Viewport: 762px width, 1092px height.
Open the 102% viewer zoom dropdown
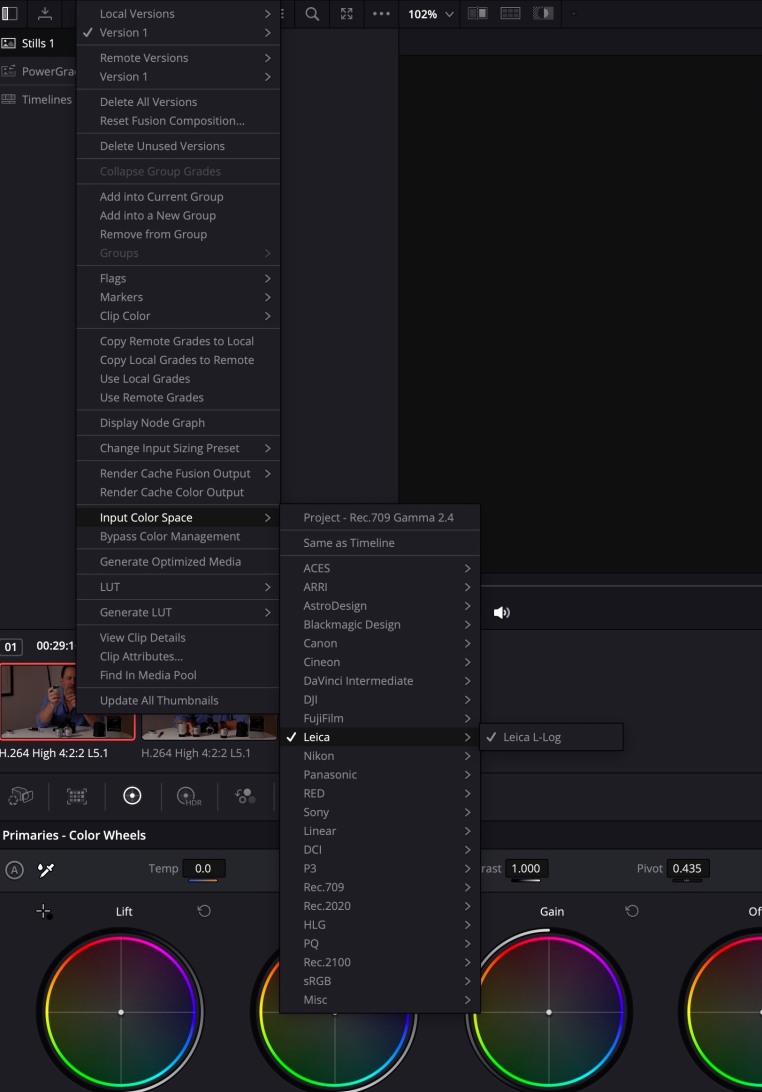point(431,14)
